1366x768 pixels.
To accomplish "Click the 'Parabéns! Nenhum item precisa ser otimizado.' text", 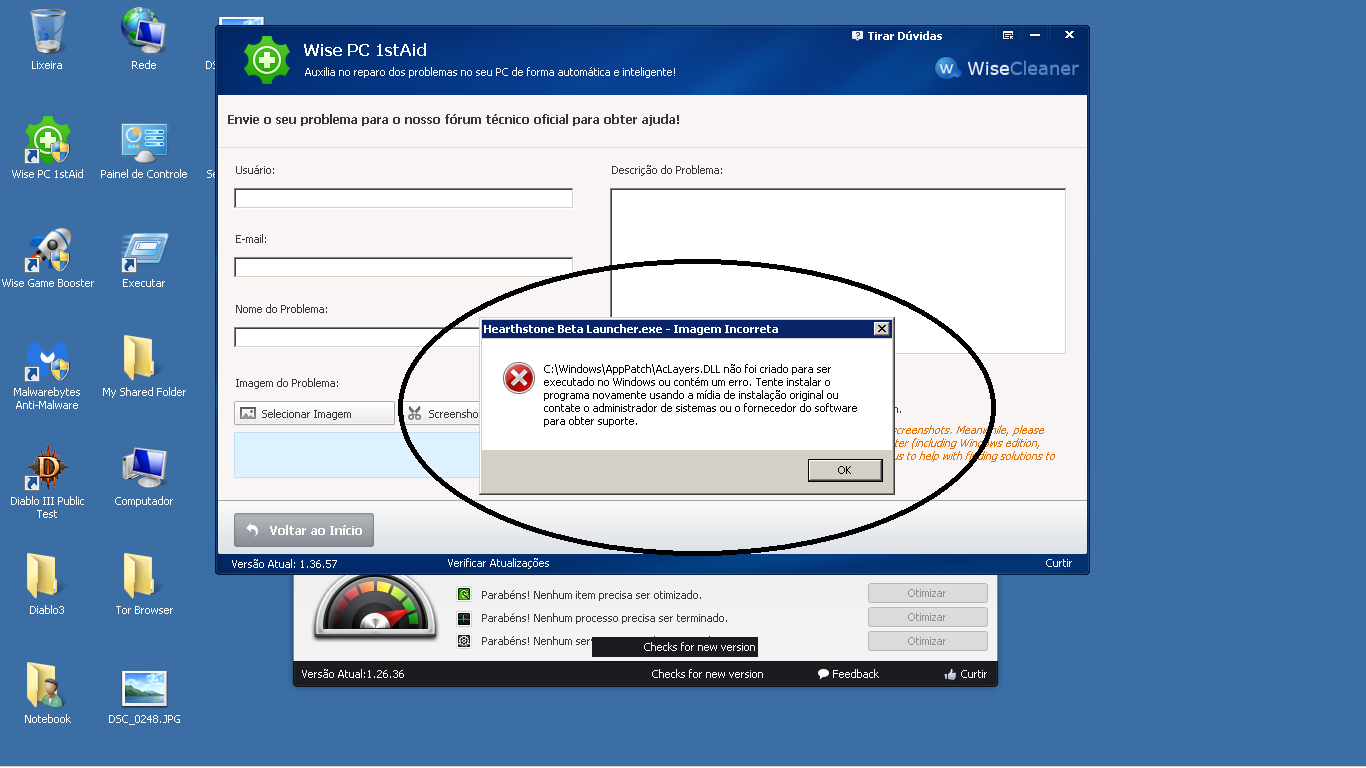I will 591,595.
